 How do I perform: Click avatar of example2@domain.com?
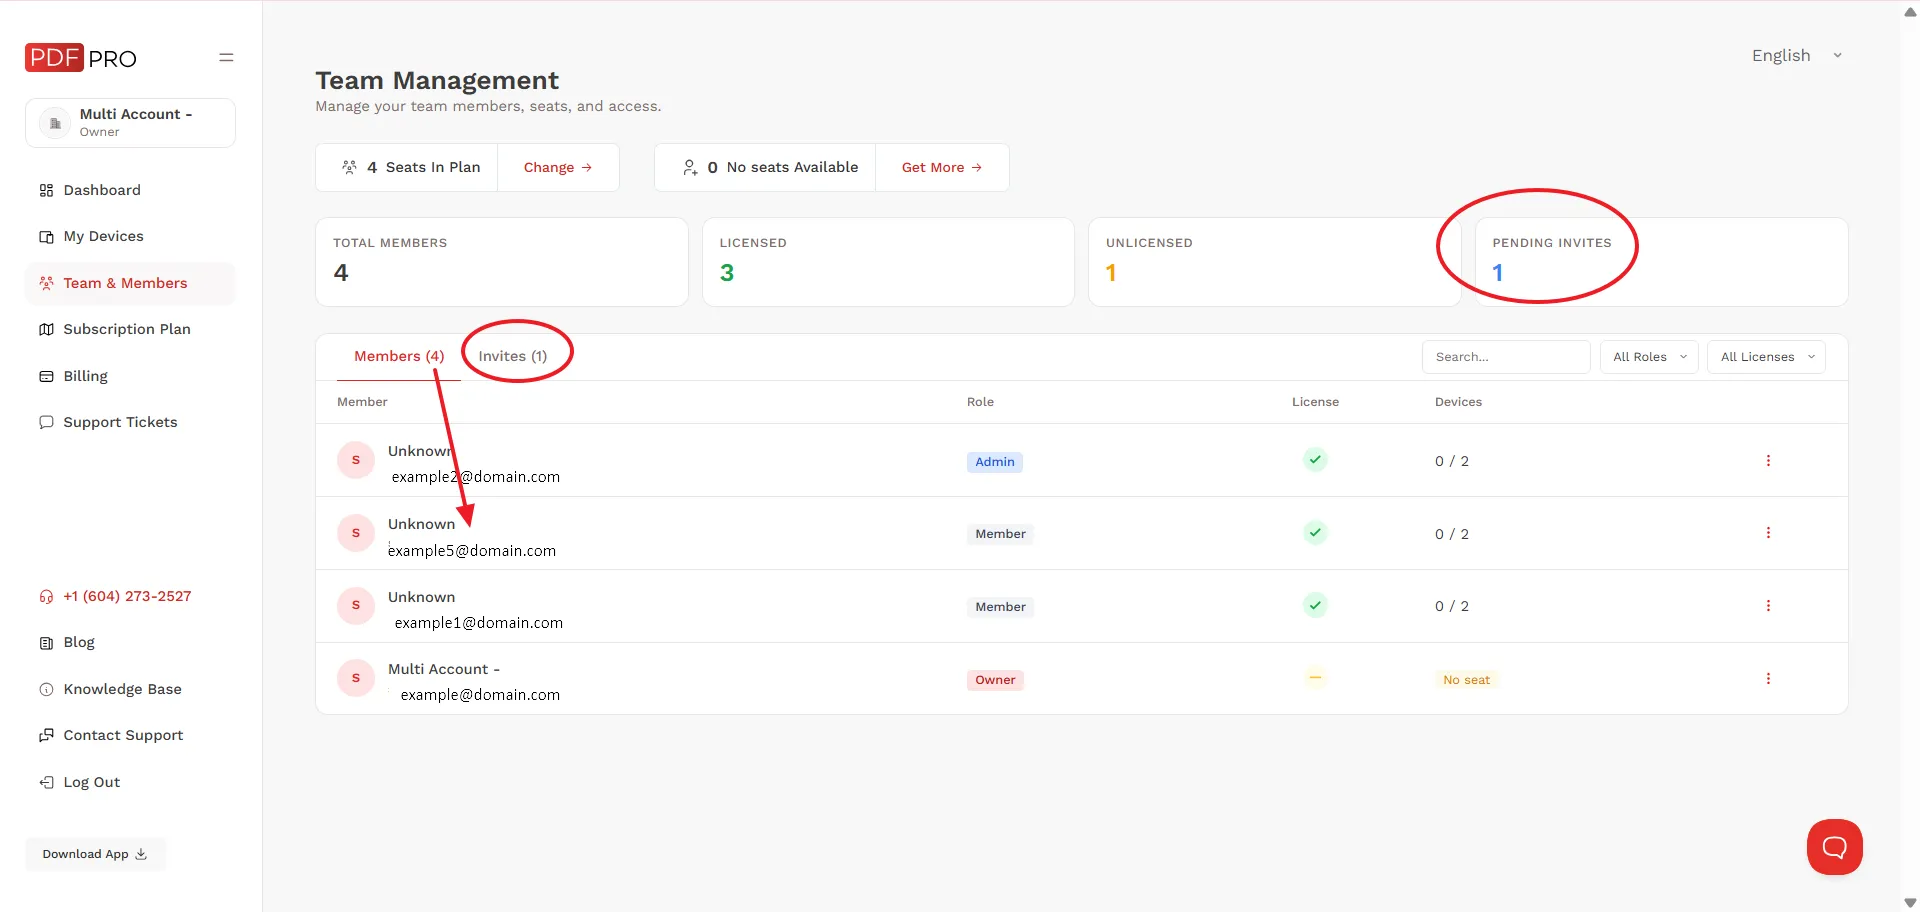(355, 460)
